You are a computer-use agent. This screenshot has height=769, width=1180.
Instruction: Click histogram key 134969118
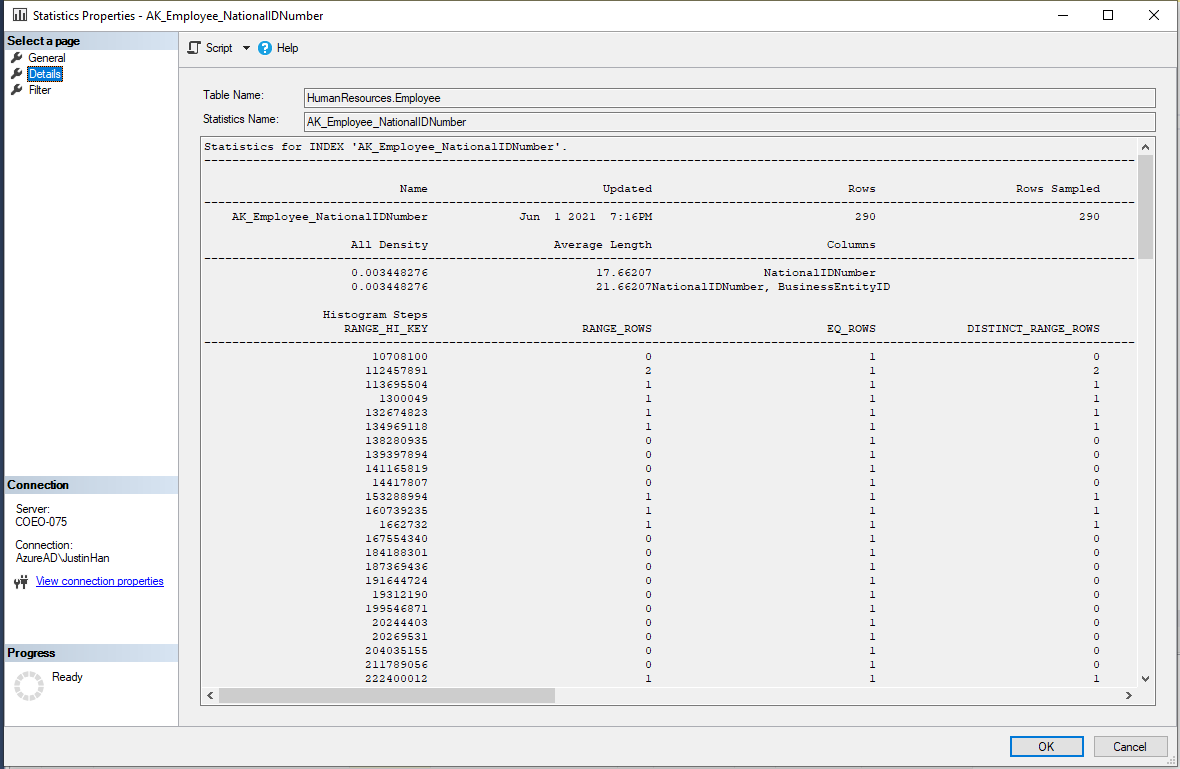click(x=396, y=427)
